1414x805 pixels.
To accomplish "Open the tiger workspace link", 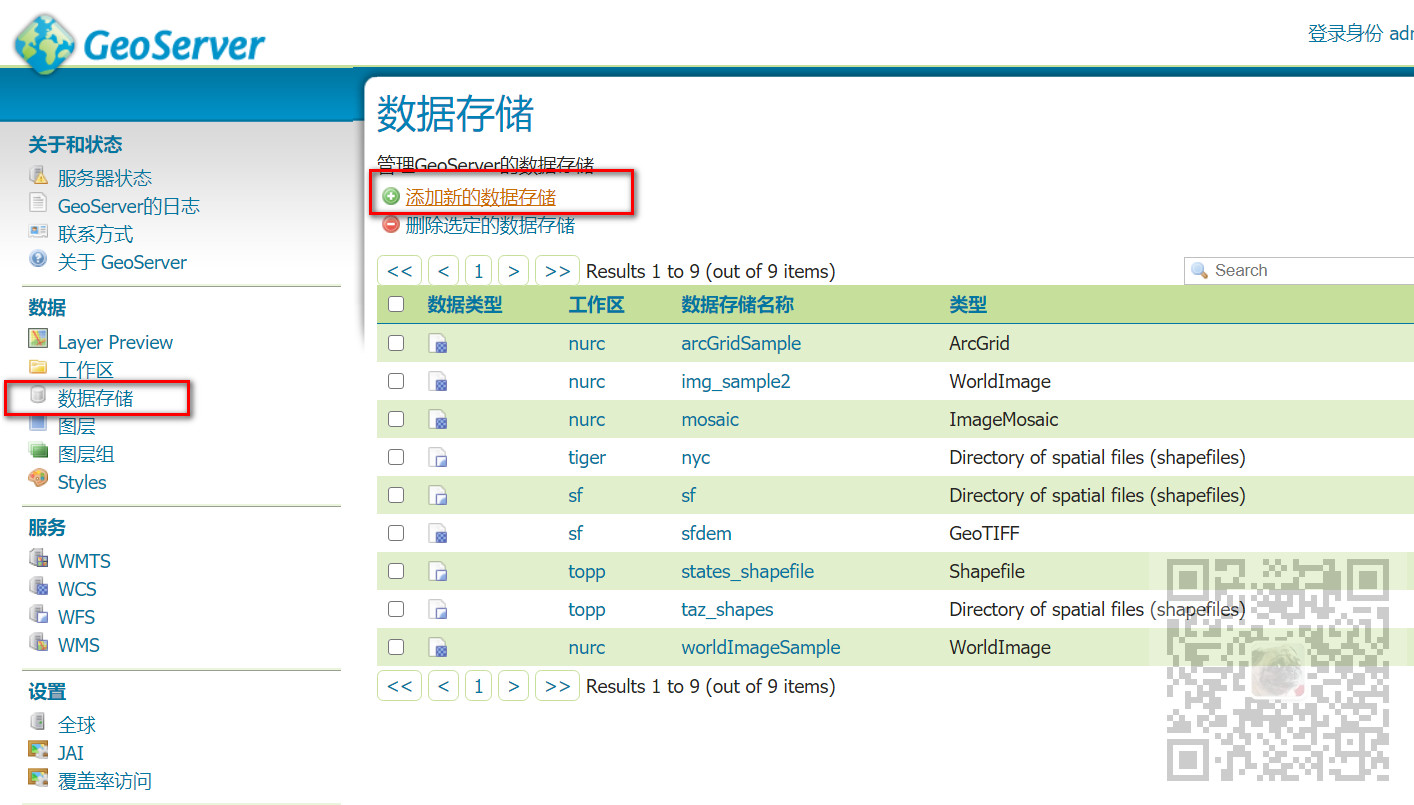I will 587,457.
